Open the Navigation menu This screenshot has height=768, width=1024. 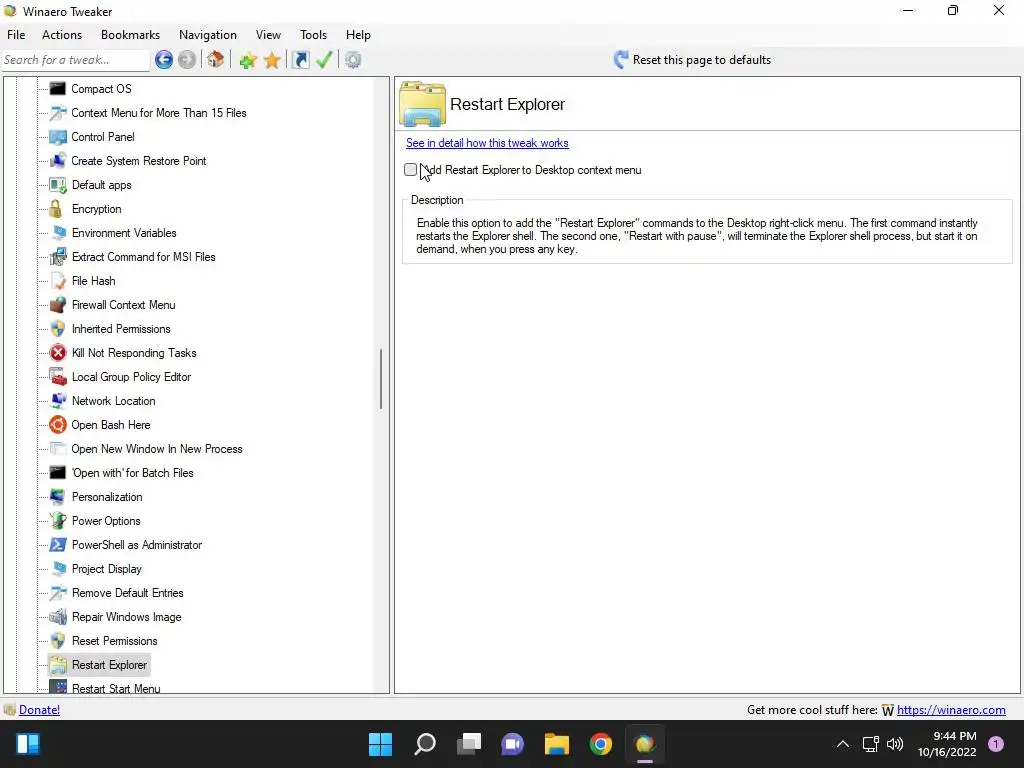208,35
